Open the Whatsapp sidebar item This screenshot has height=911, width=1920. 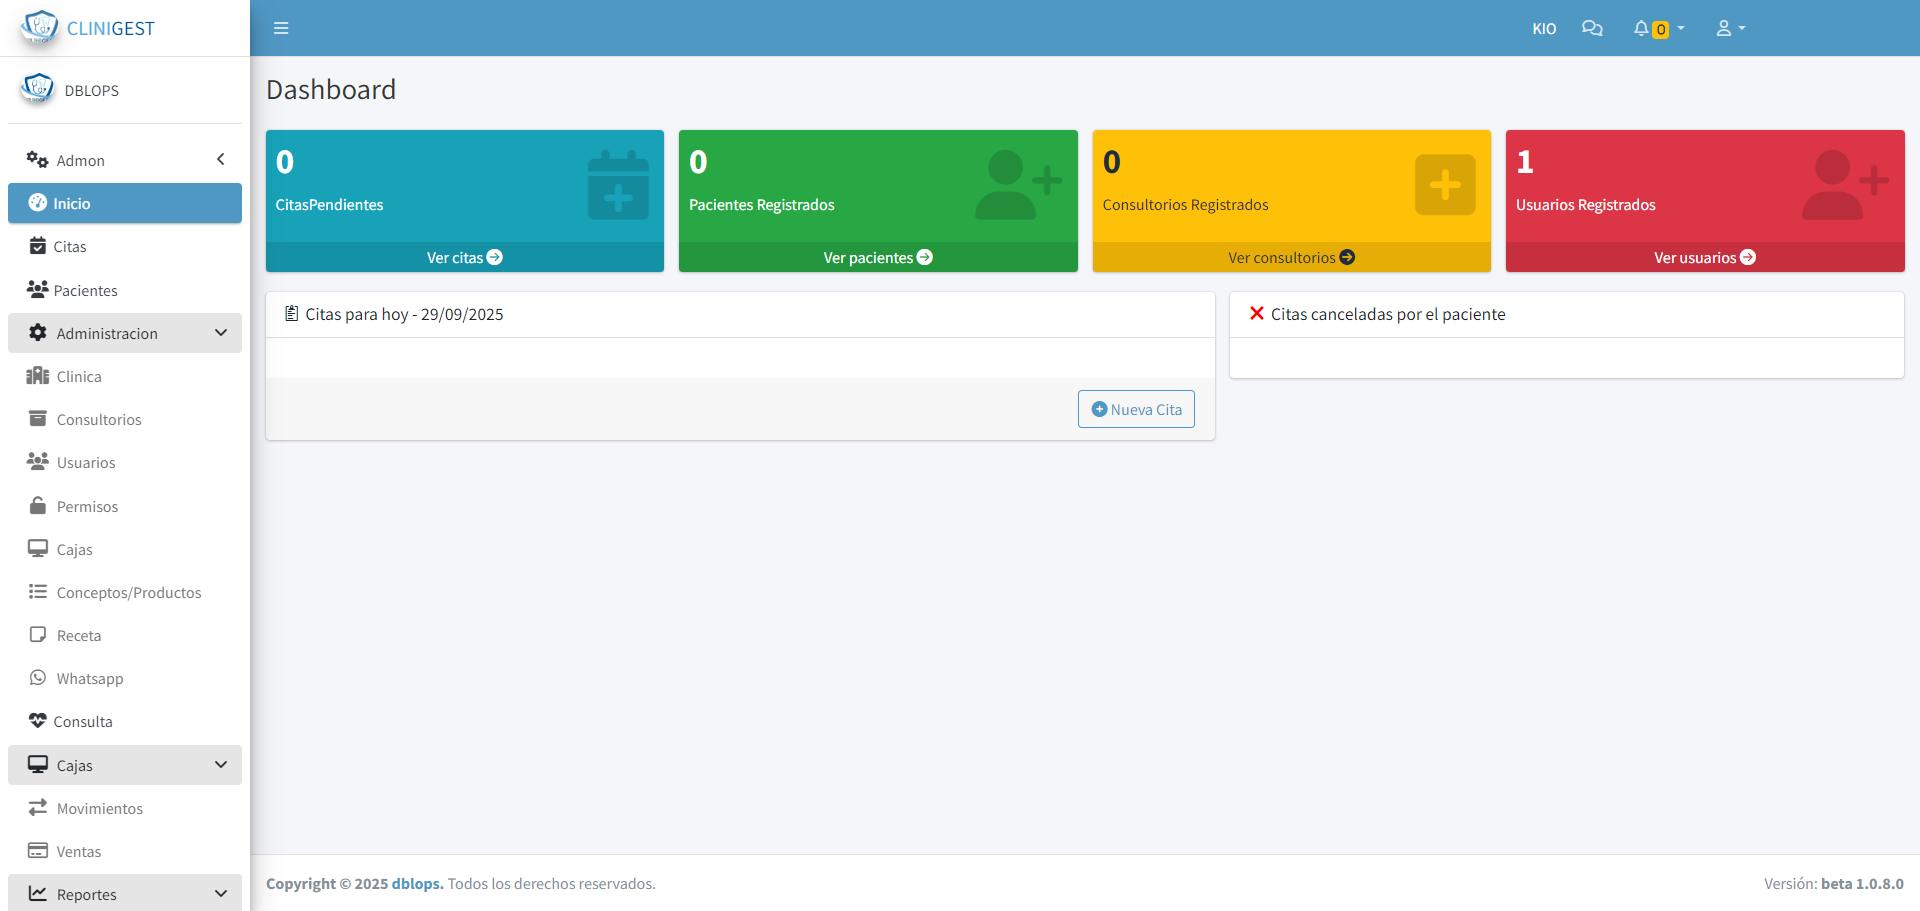coord(90,679)
